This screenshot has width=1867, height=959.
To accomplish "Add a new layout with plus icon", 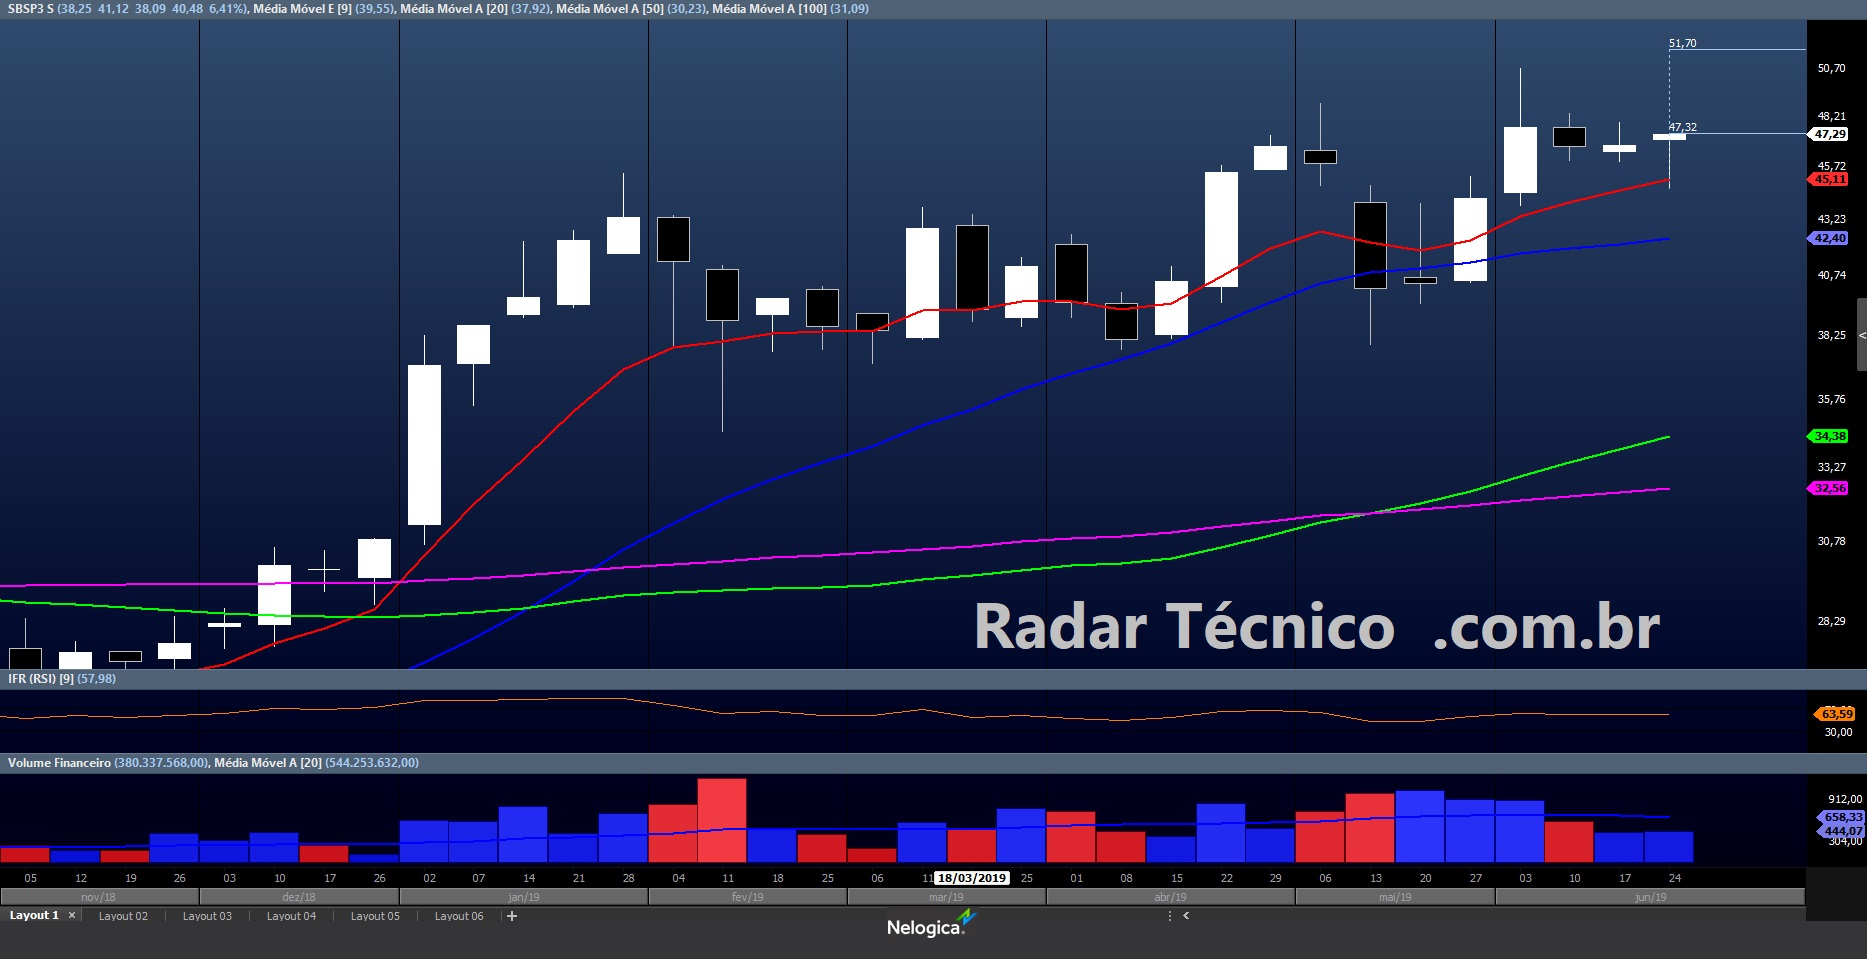I will click(512, 916).
